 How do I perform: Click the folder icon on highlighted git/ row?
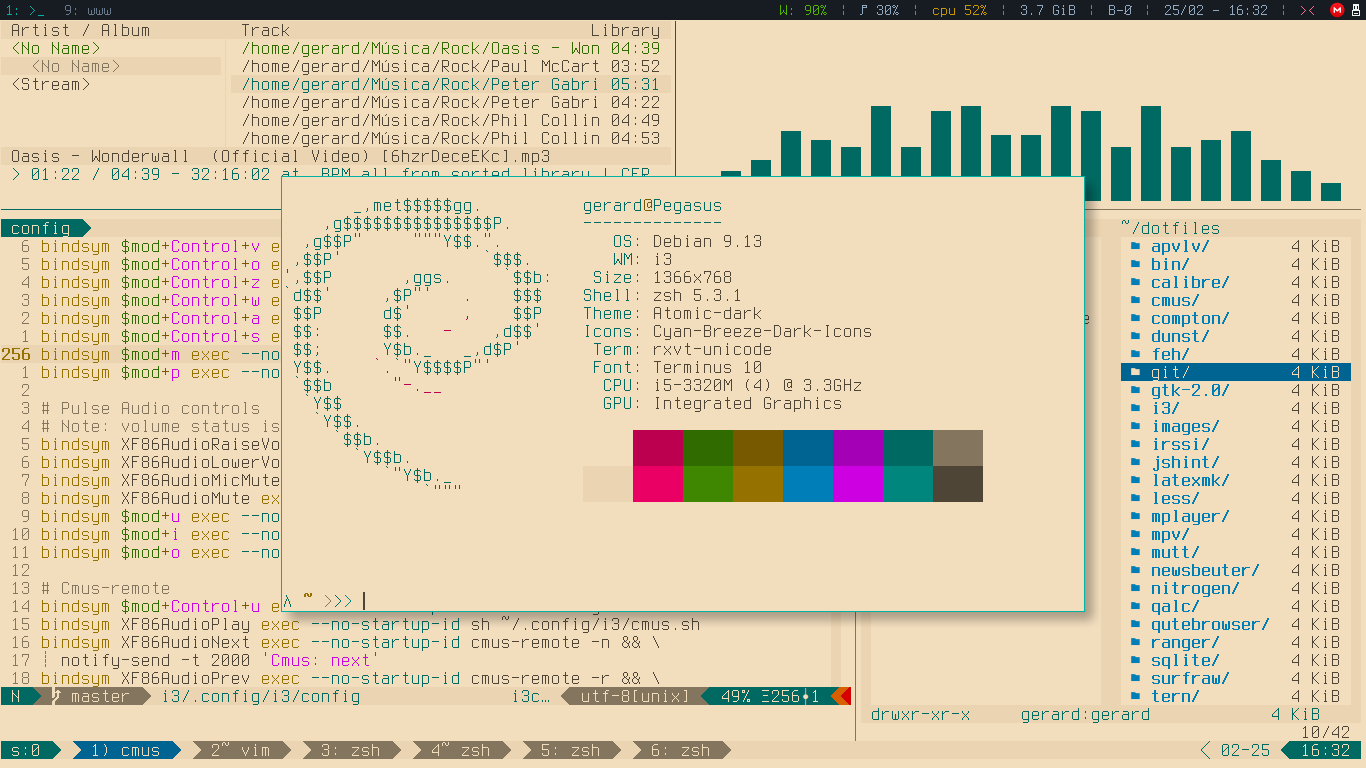point(1135,372)
